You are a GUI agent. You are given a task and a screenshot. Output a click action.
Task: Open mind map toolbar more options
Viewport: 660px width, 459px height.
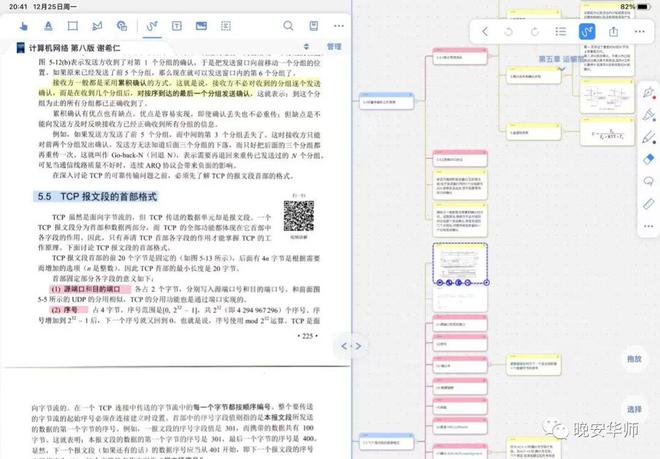tap(639, 32)
